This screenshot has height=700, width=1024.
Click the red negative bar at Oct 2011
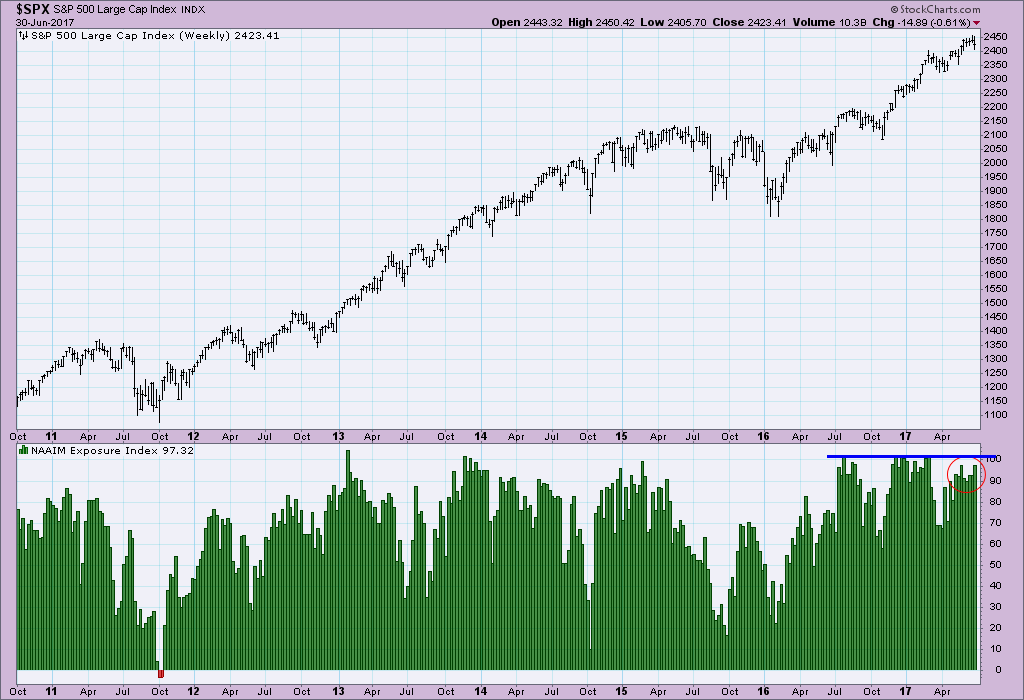[161, 673]
